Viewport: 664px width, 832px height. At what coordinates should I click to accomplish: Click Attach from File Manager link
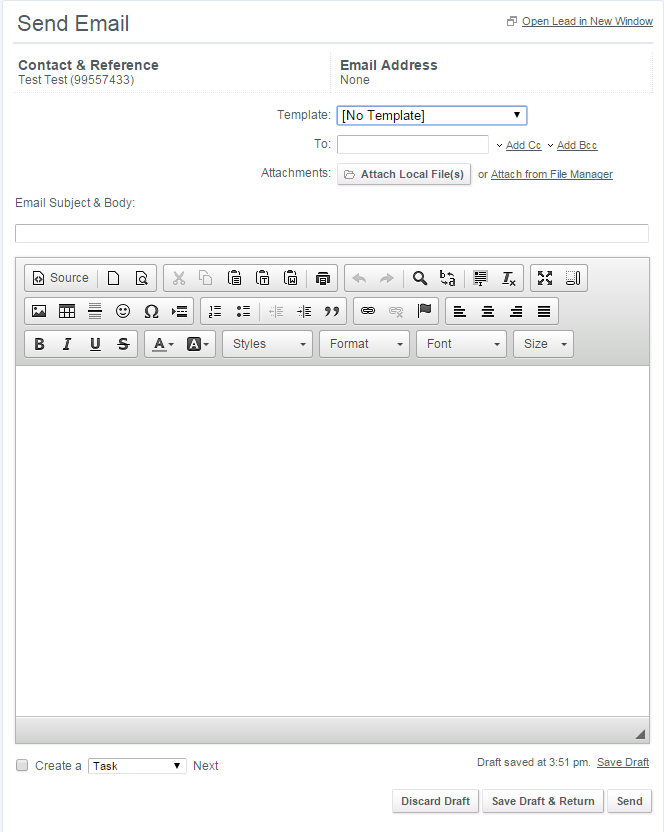(x=551, y=174)
